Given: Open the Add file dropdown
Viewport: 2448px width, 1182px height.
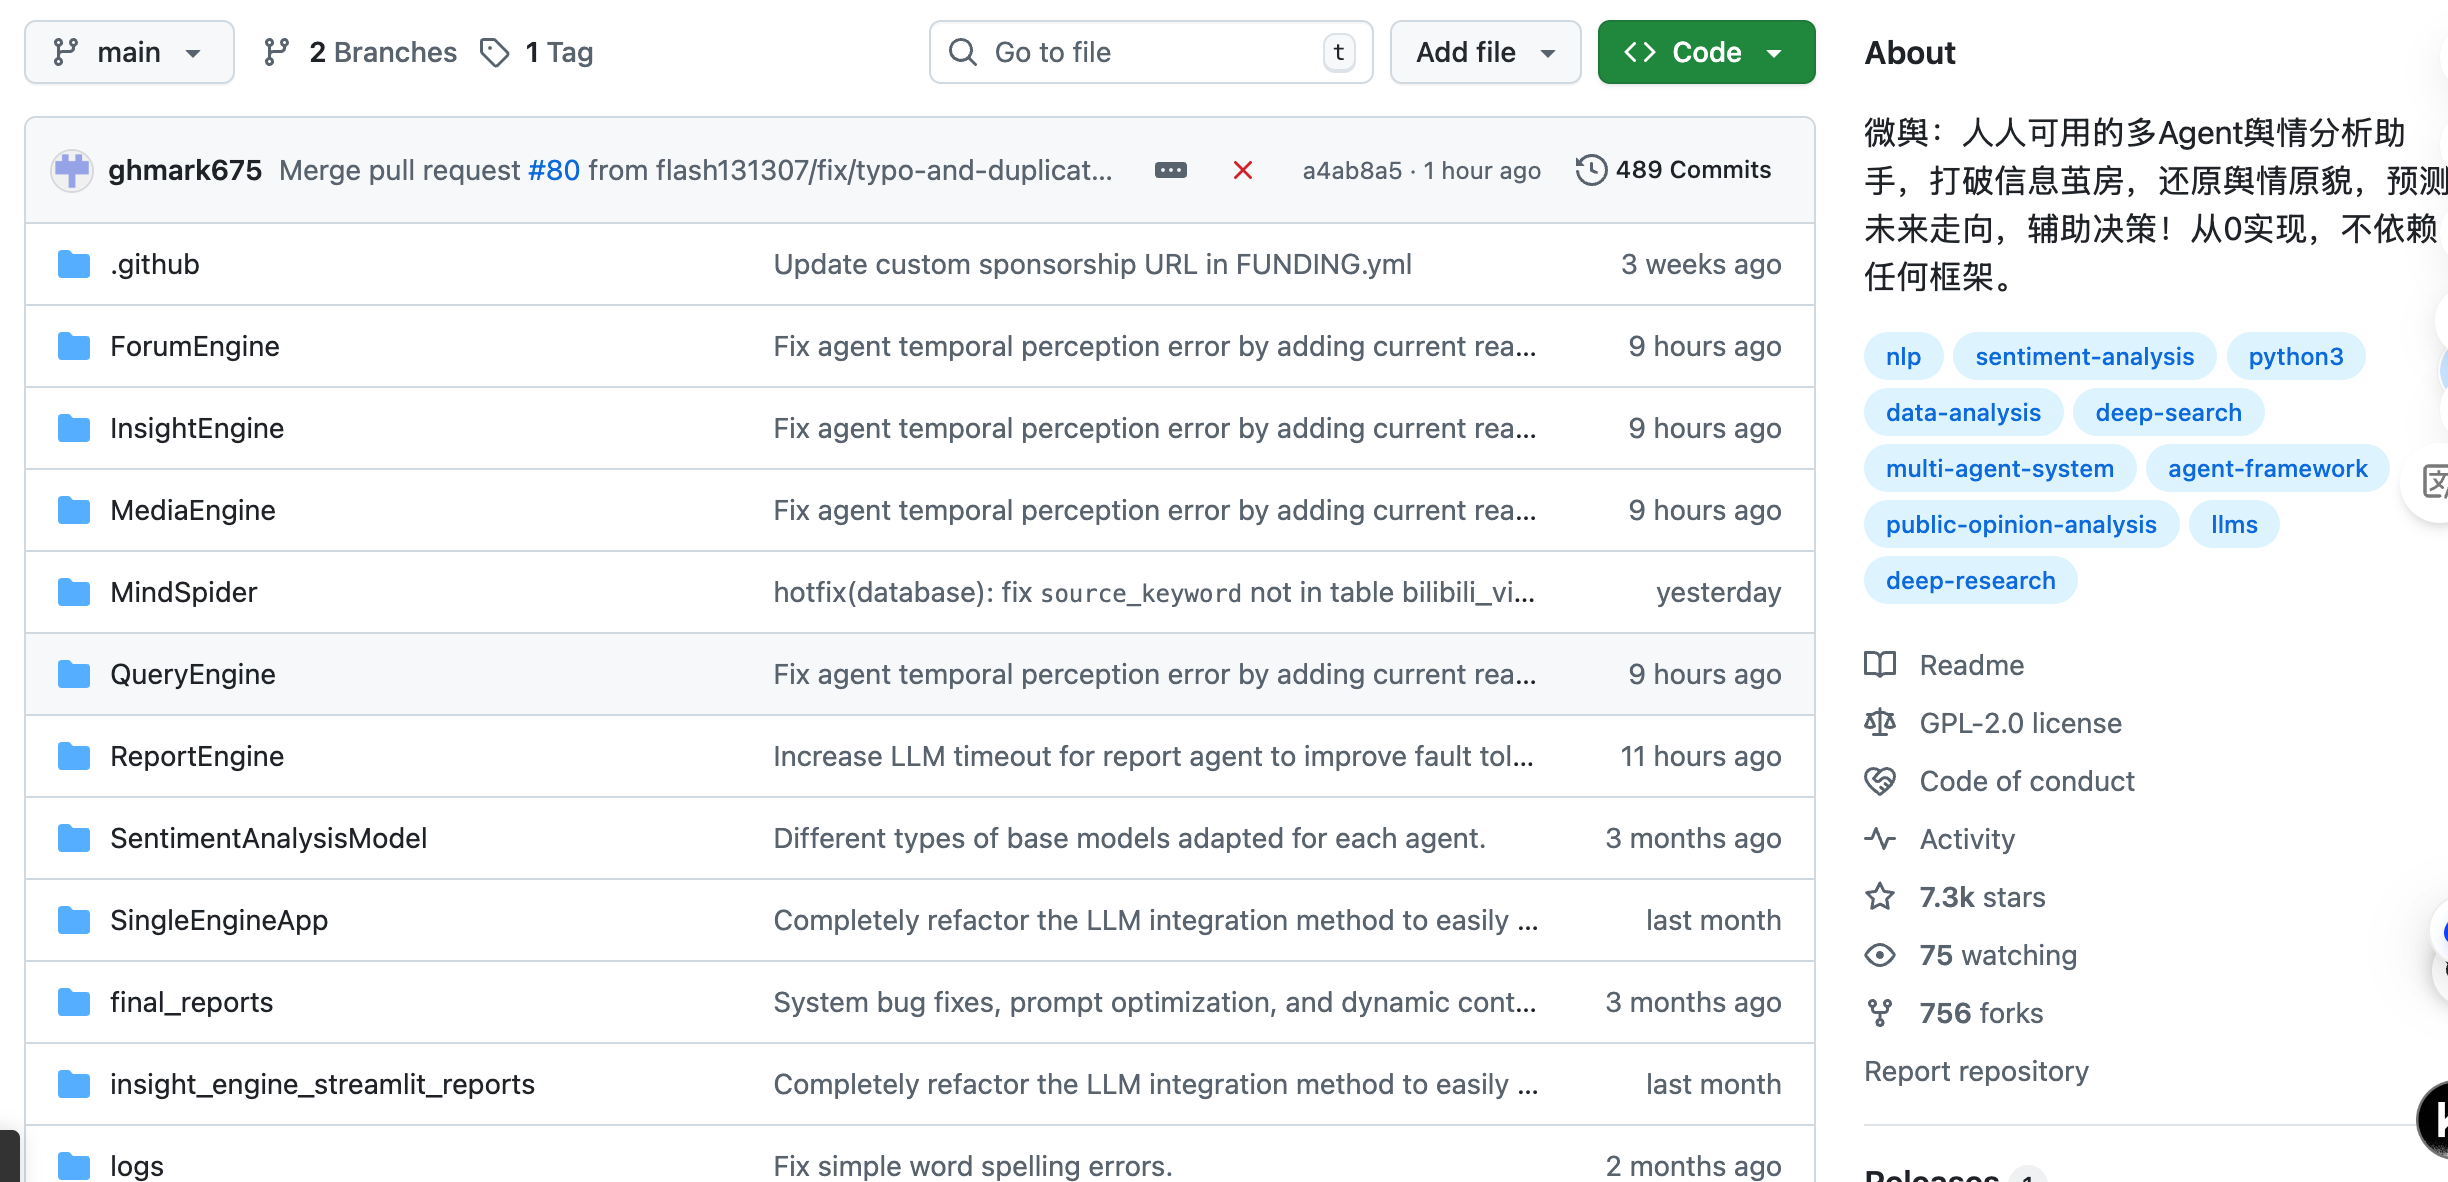Looking at the screenshot, I should [x=1485, y=52].
